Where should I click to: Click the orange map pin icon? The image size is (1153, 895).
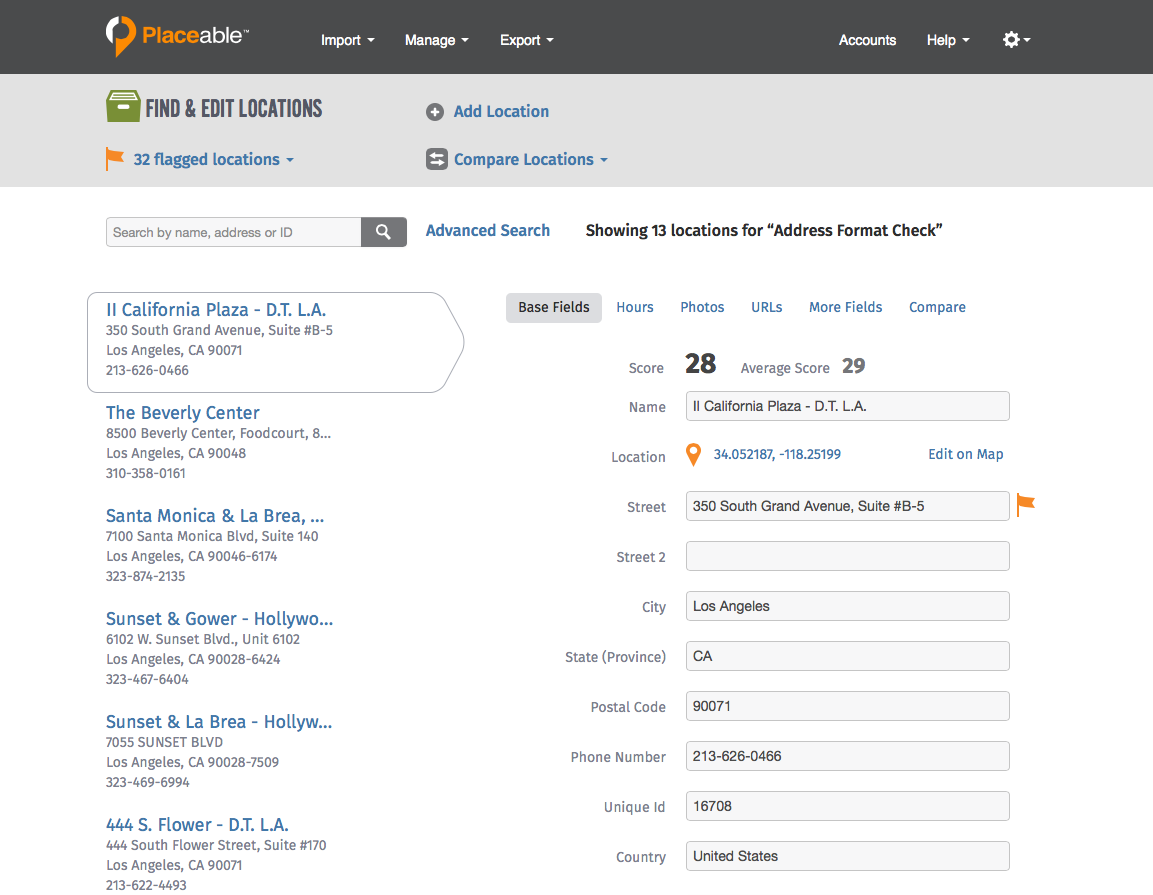click(x=693, y=455)
